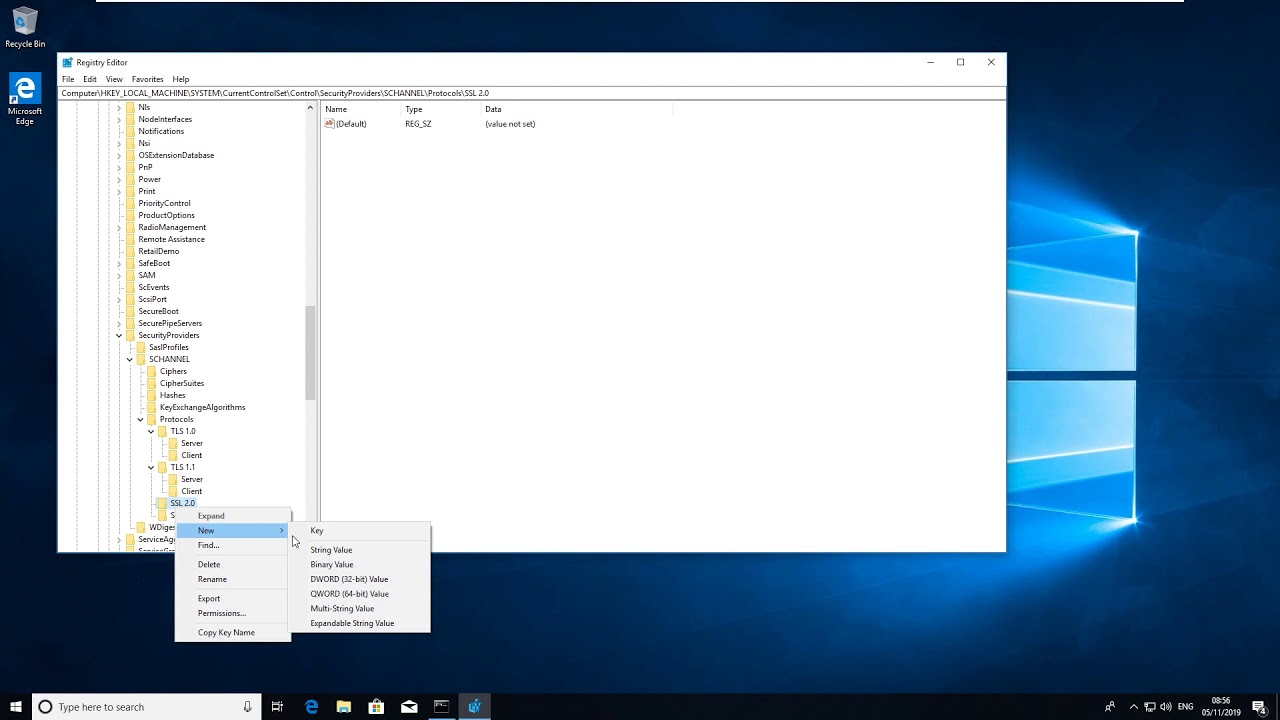Click the SaslProfiles folder icon
This screenshot has width=1280, height=720.
pyautogui.click(x=141, y=347)
